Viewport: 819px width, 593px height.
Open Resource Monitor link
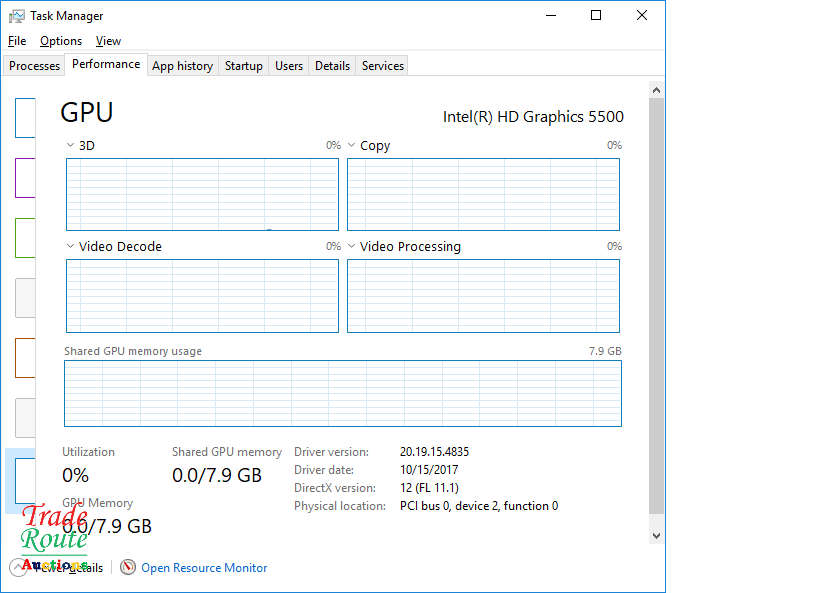204,568
